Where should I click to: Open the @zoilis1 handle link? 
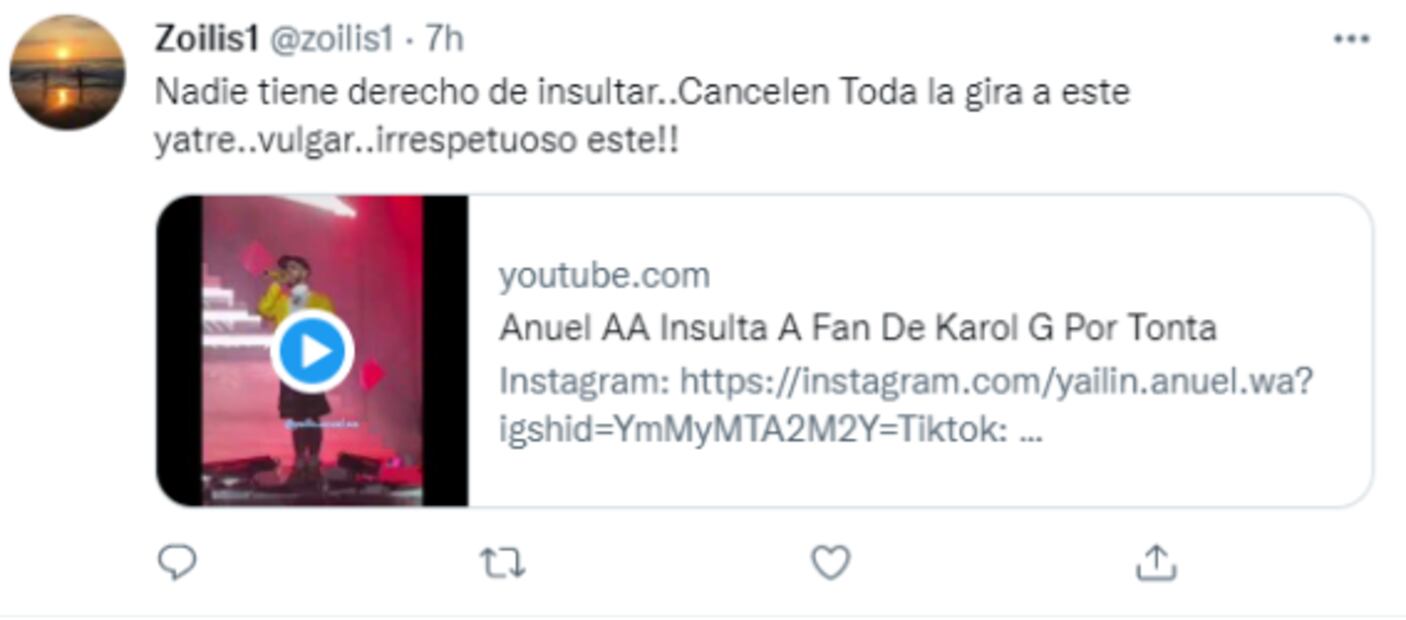tap(332, 40)
